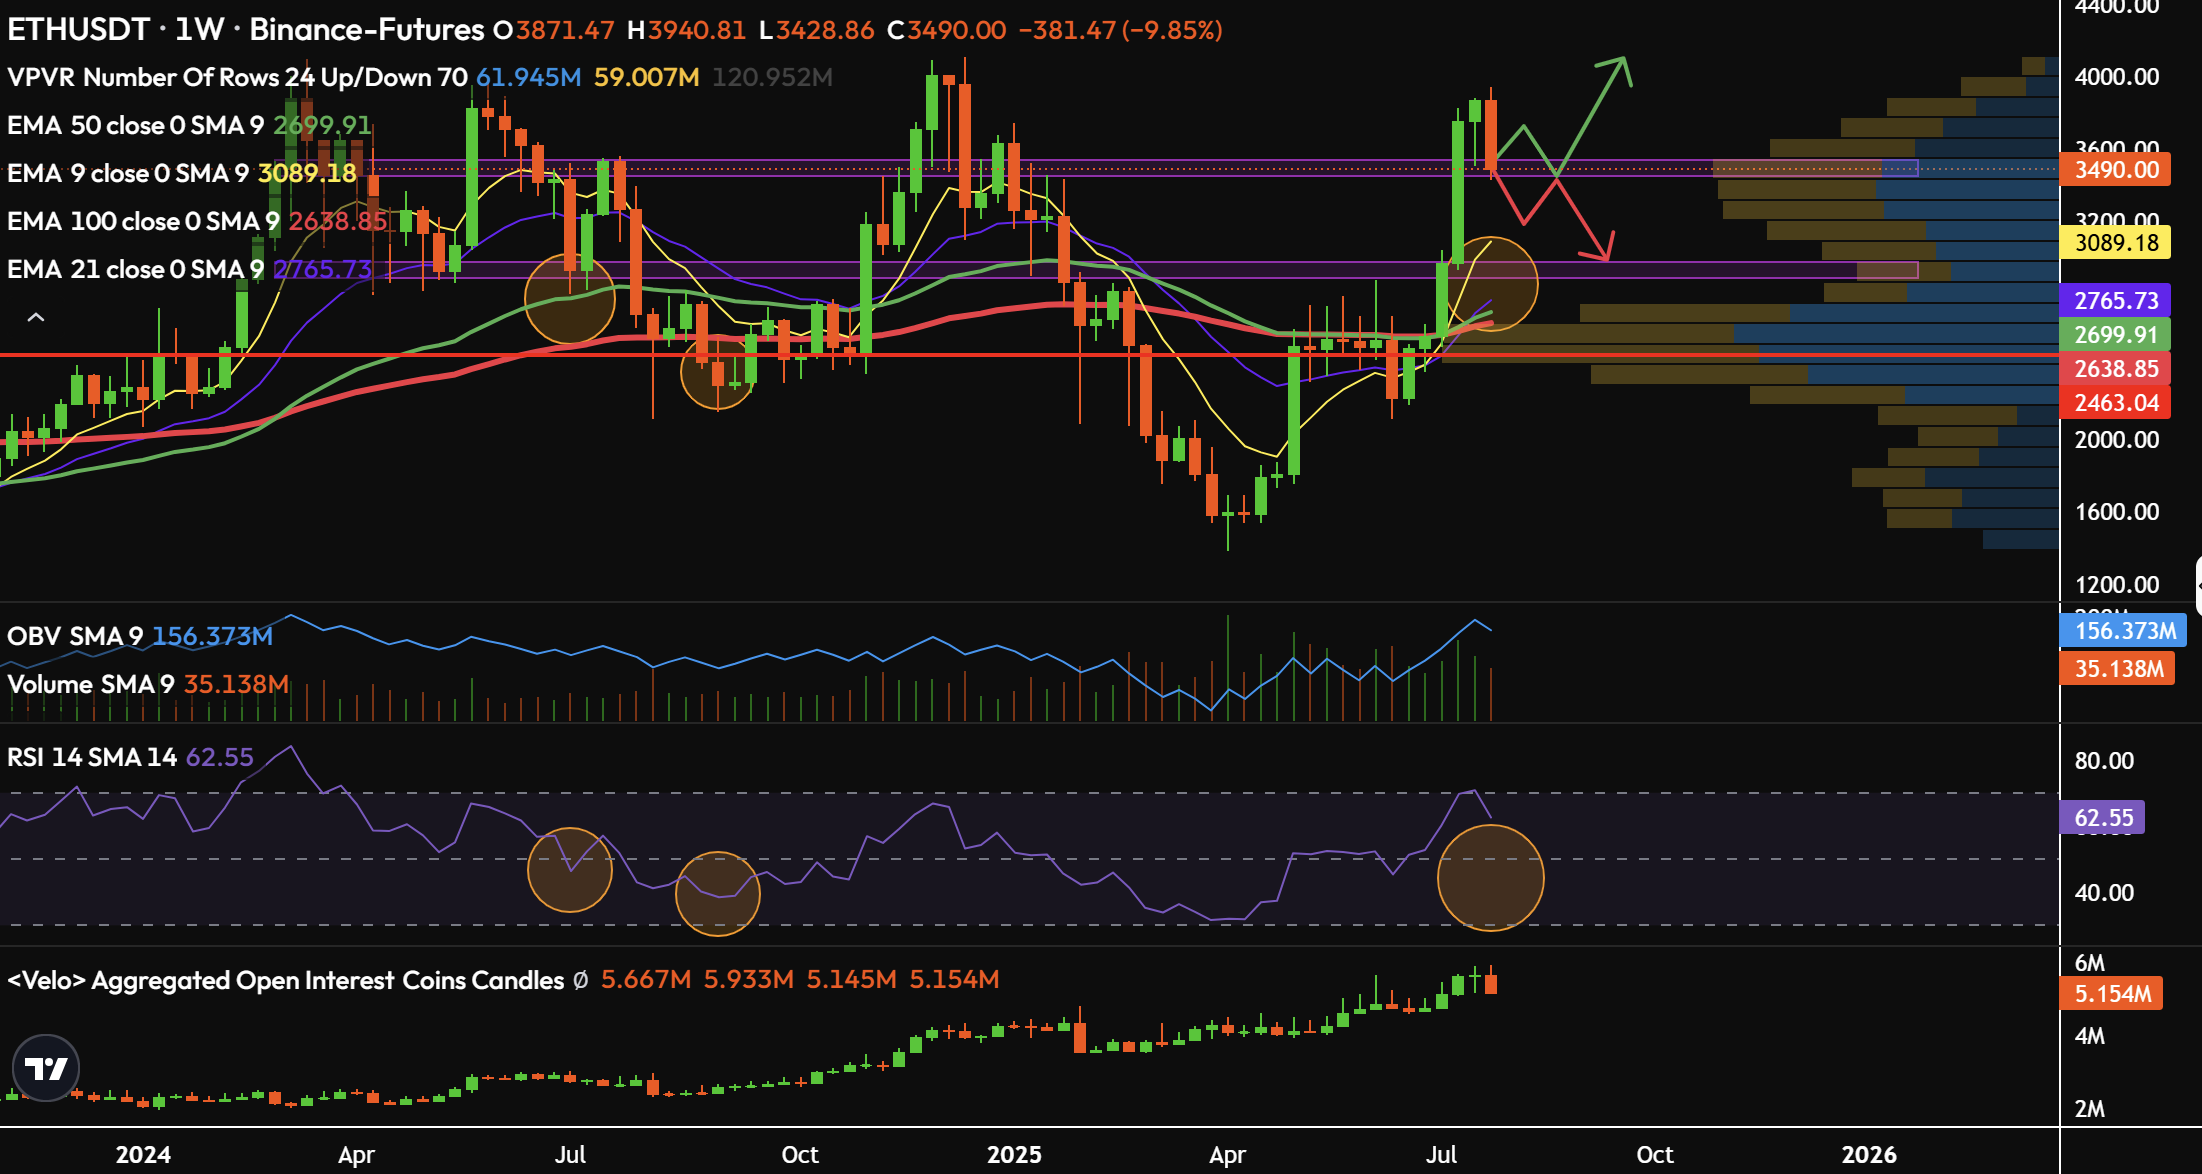The image size is (2202, 1174).
Task: Select the RSI 14 indicator legend
Action: click(x=92, y=757)
